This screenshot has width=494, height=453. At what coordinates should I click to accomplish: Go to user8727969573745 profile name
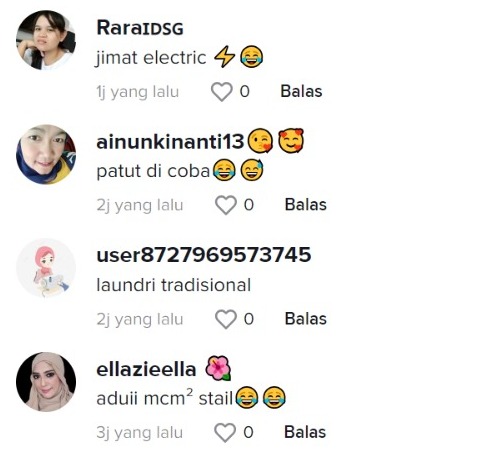204,255
